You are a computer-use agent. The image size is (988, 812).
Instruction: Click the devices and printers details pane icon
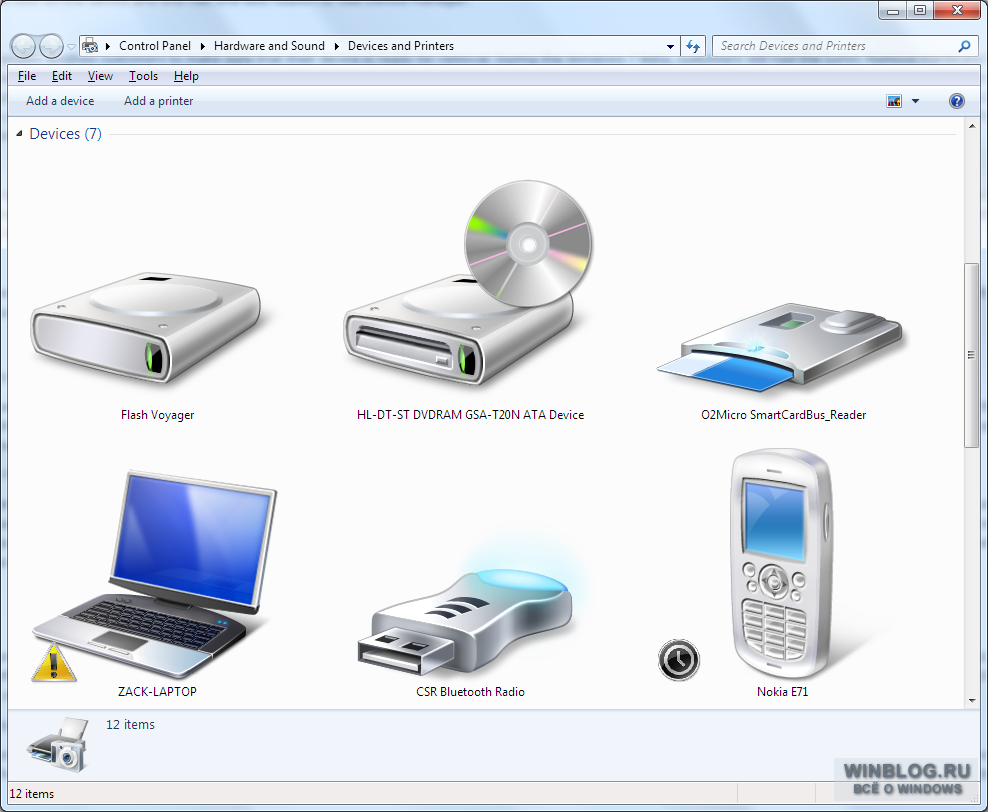57,744
